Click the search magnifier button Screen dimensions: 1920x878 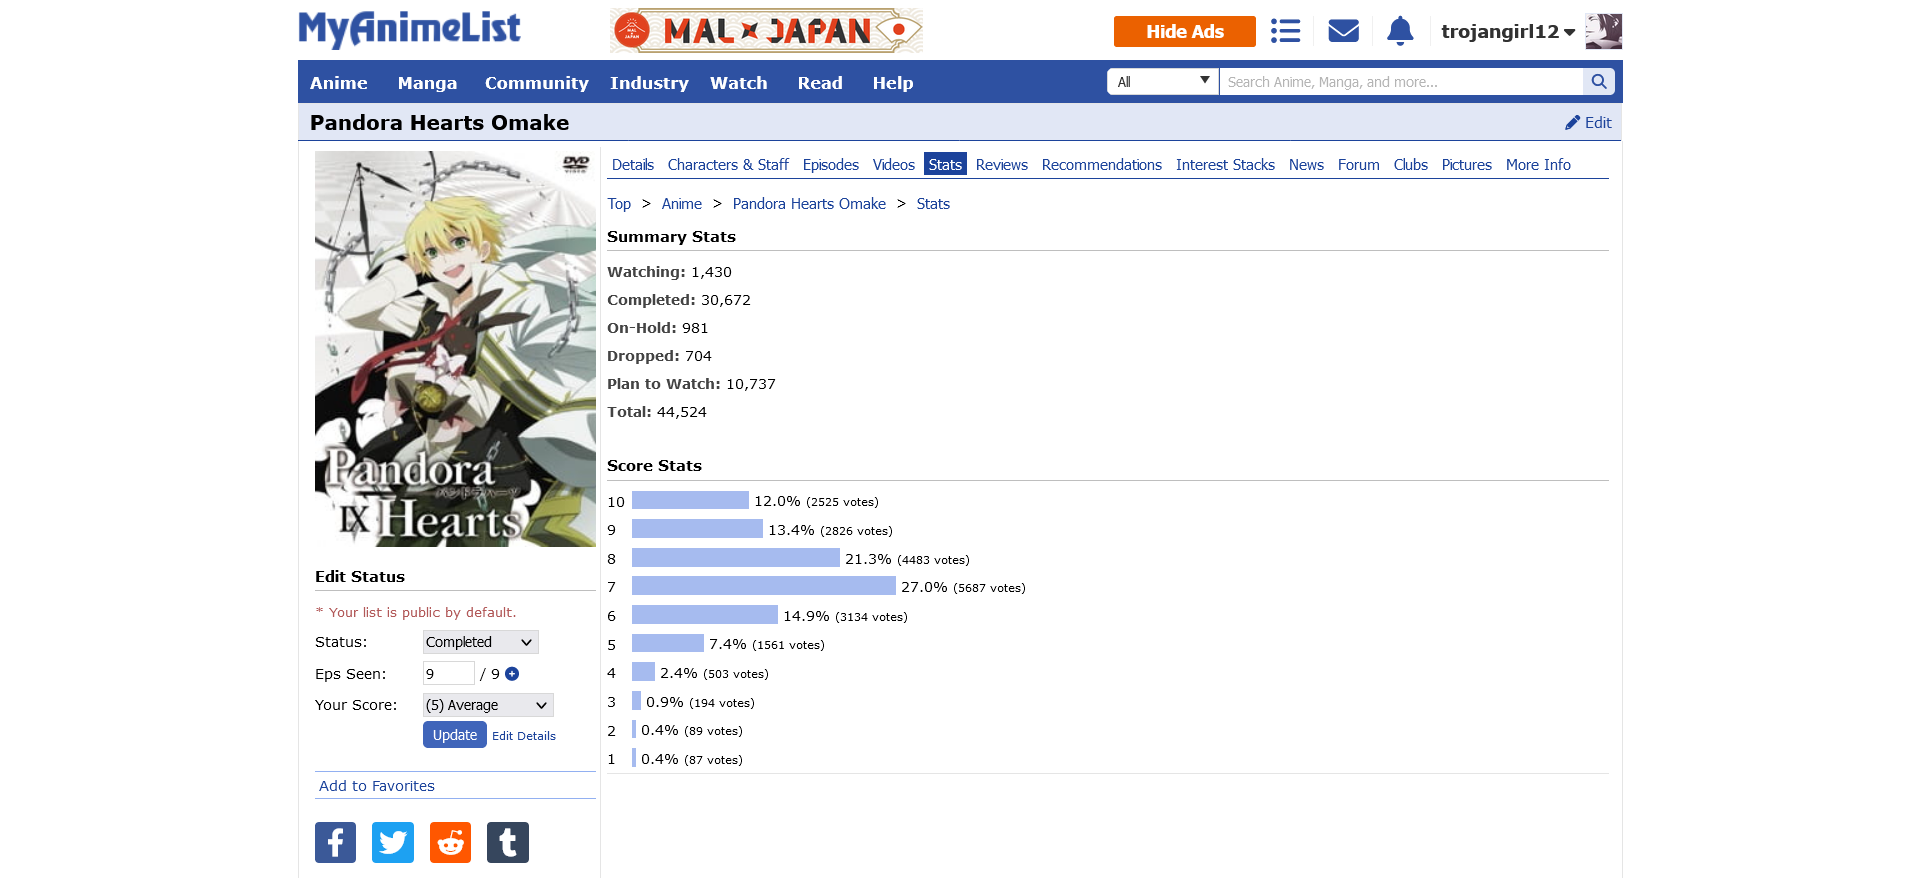click(1598, 82)
